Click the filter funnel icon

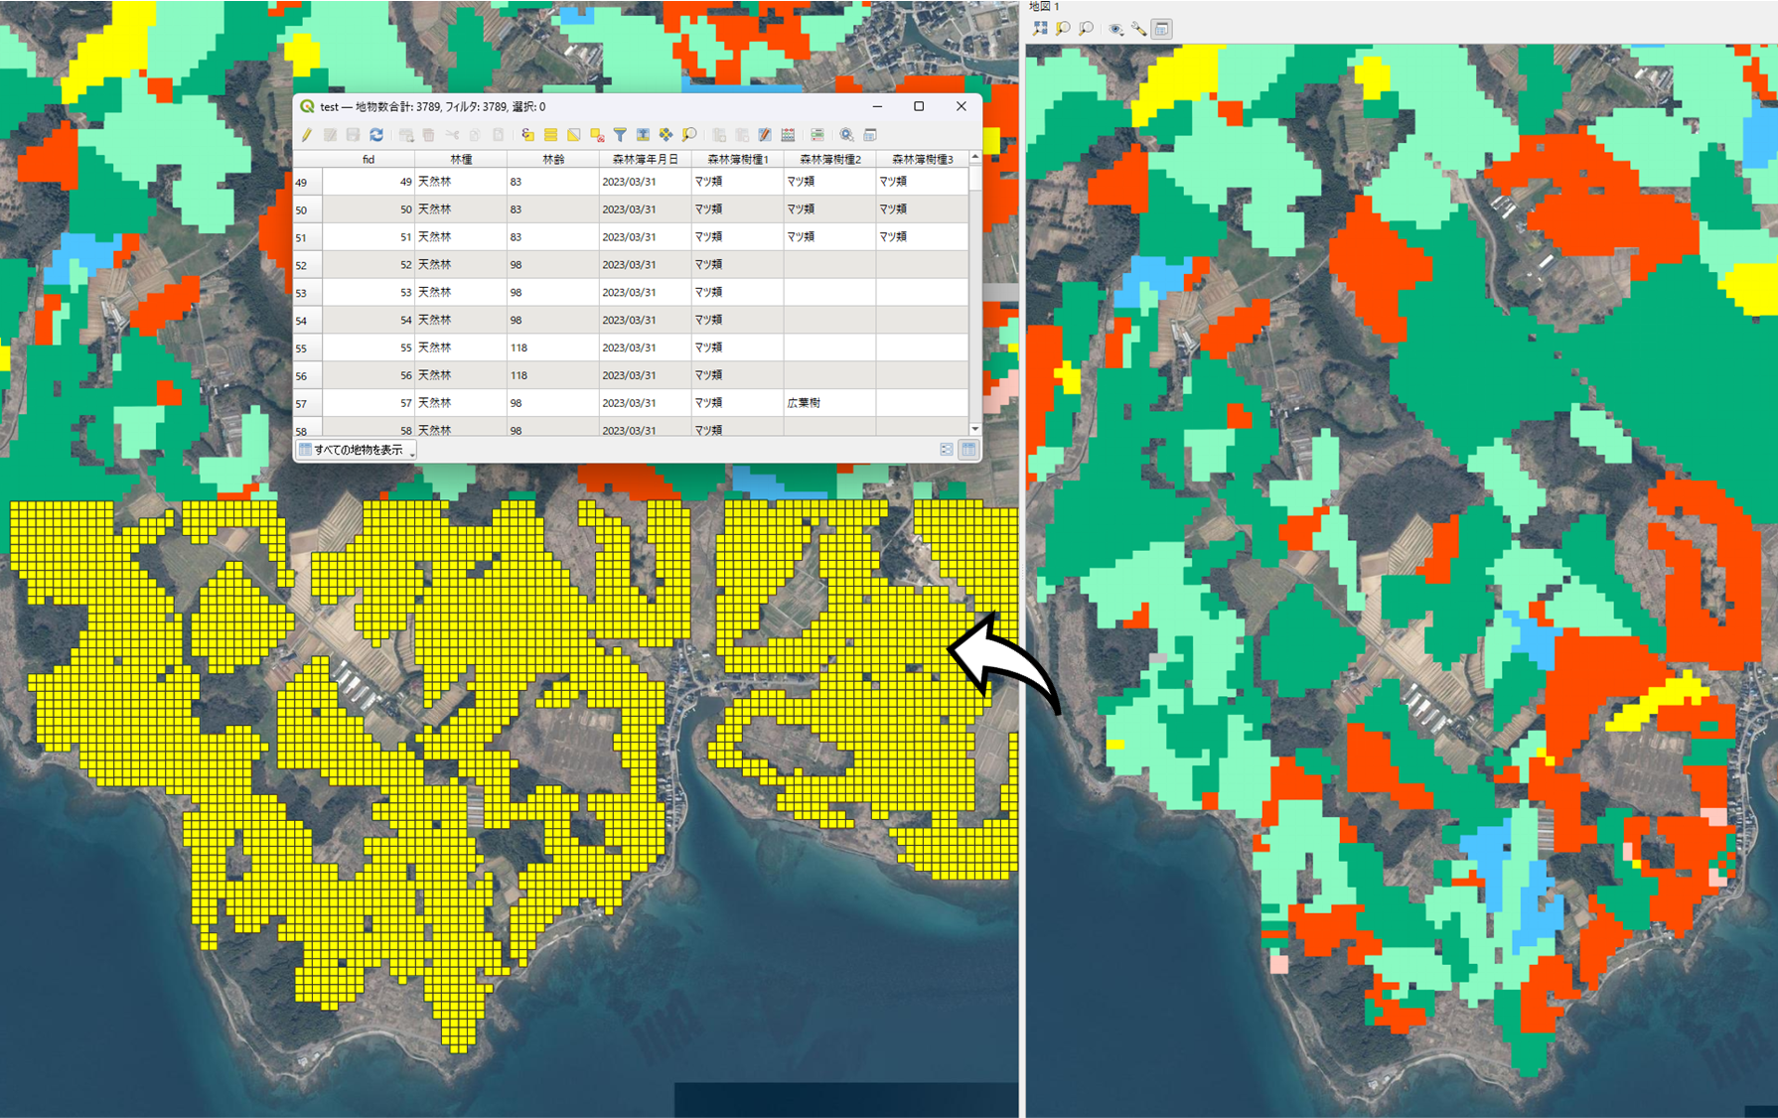620,135
